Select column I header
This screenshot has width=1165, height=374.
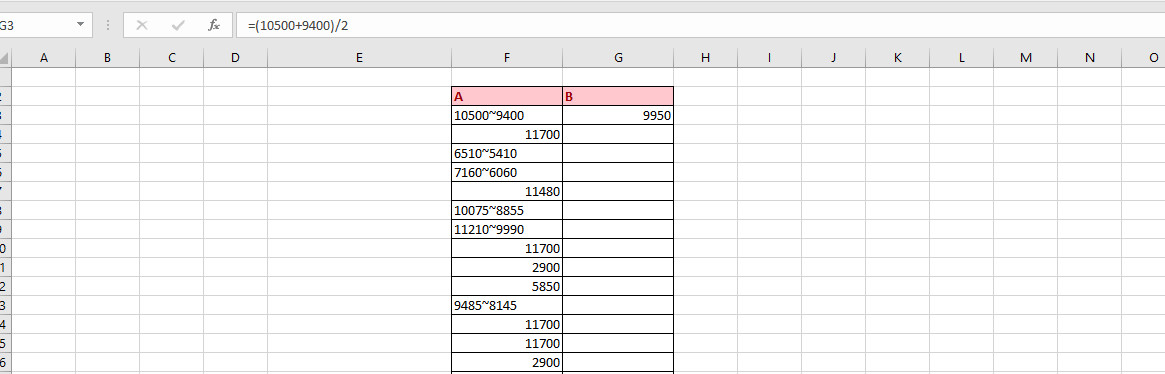[770, 57]
